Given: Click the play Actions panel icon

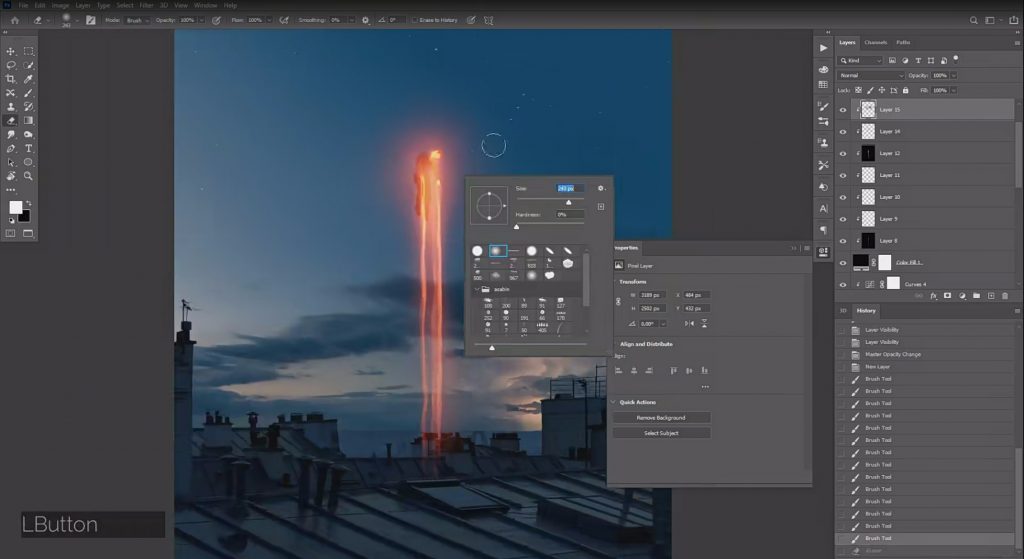Looking at the screenshot, I should tap(824, 48).
